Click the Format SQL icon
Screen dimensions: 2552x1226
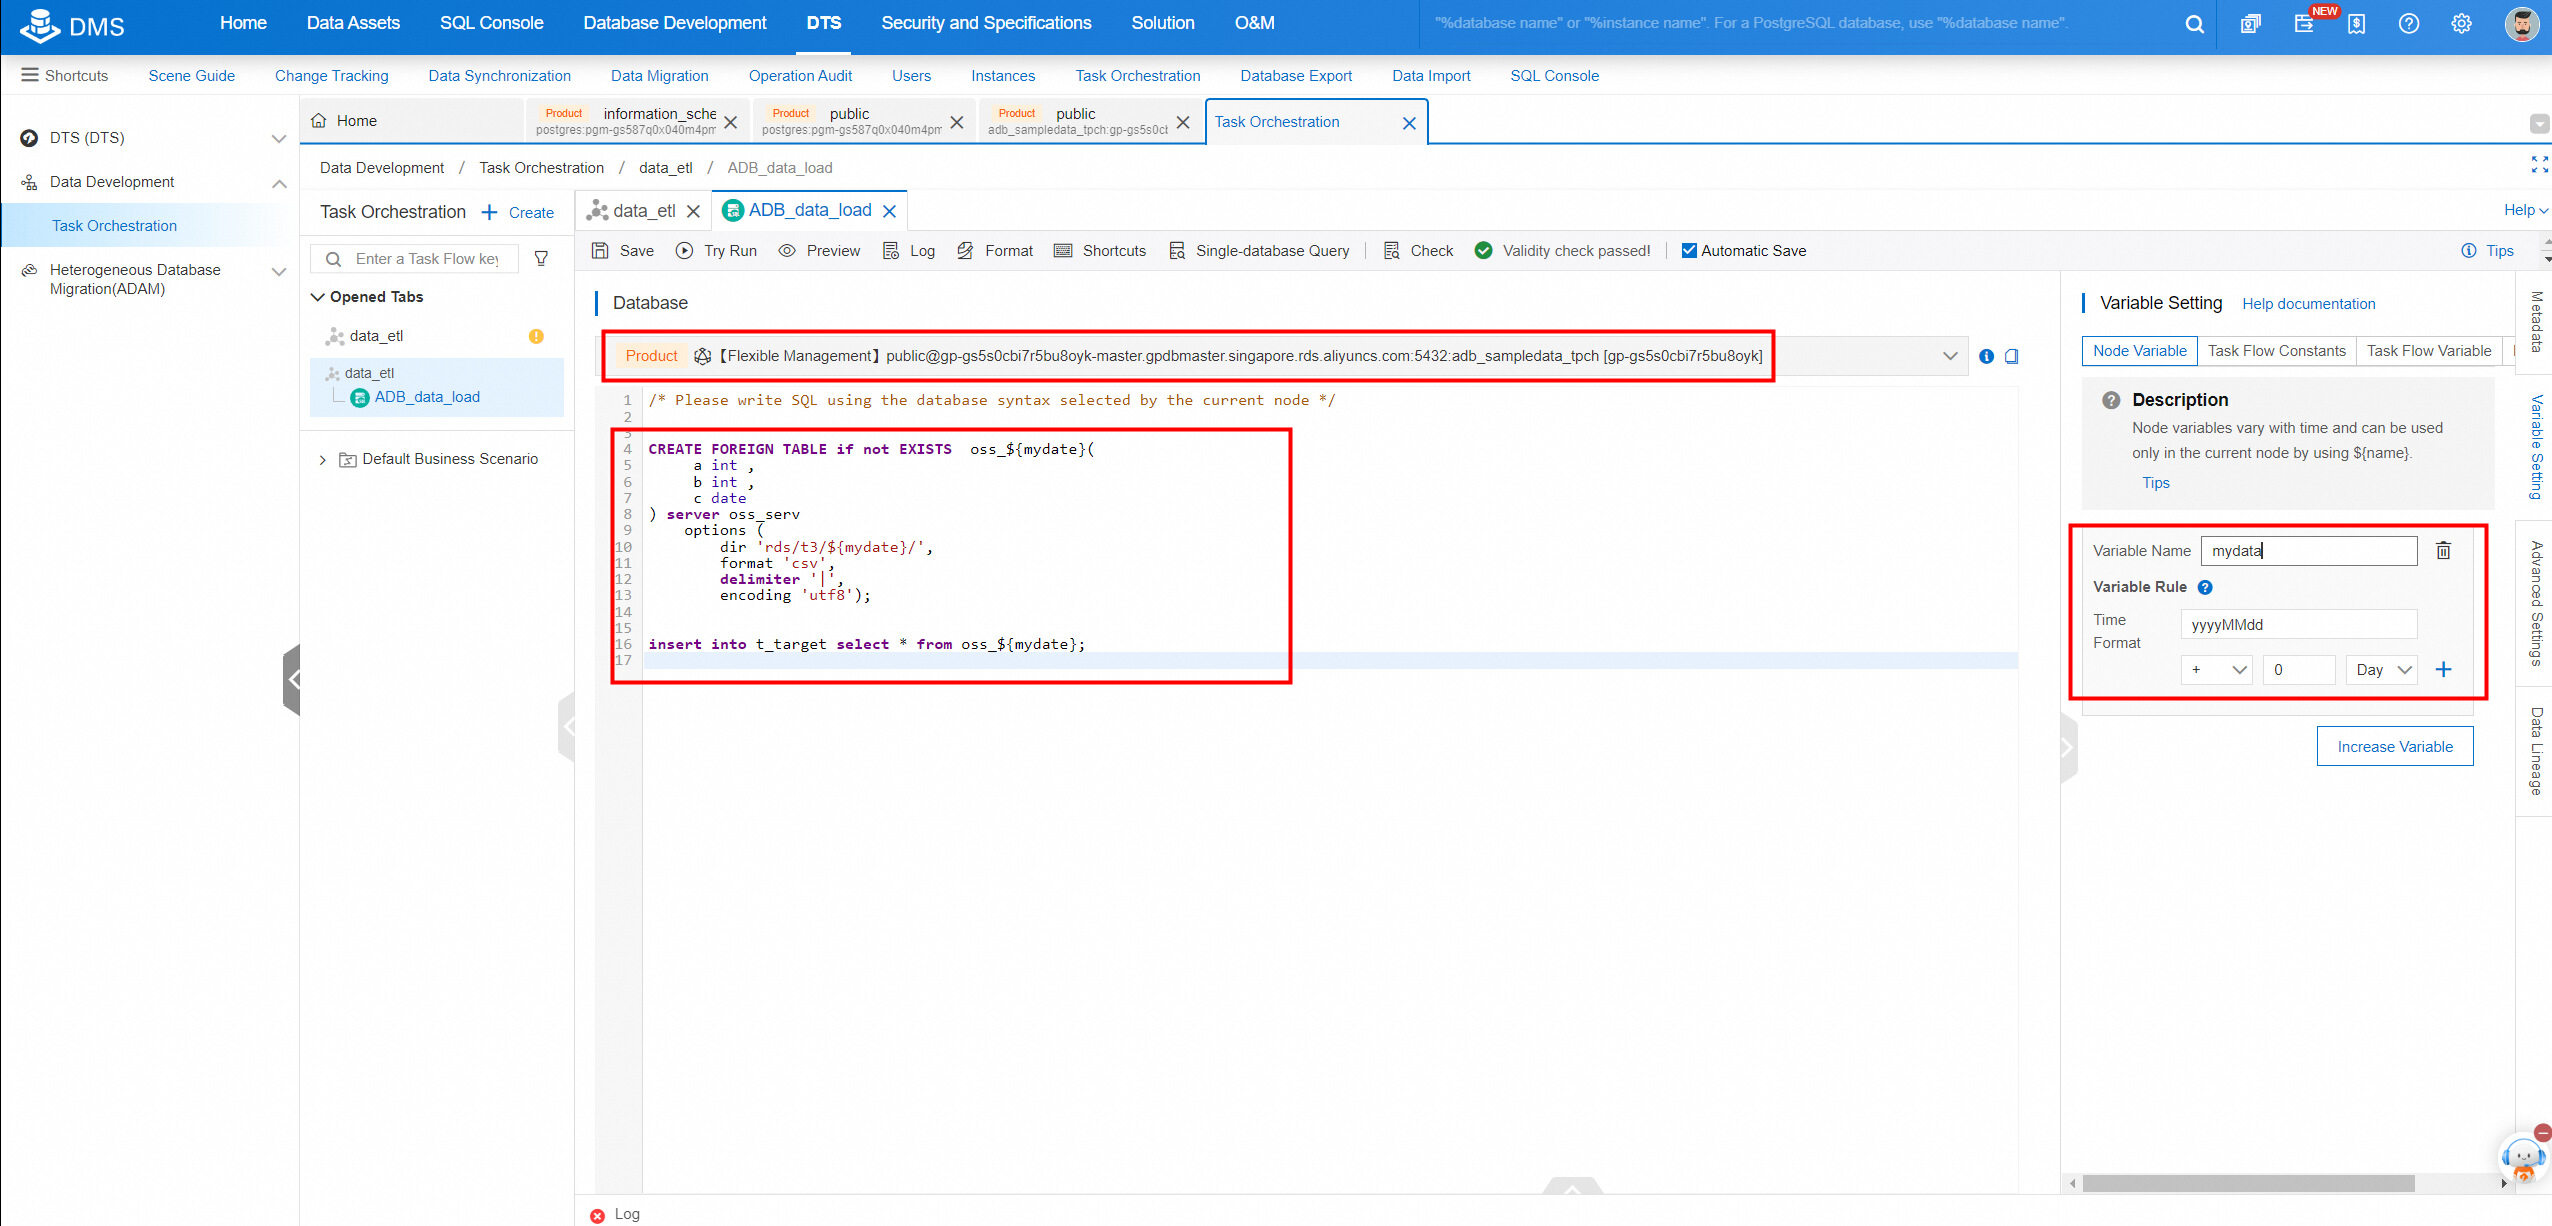[x=965, y=251]
